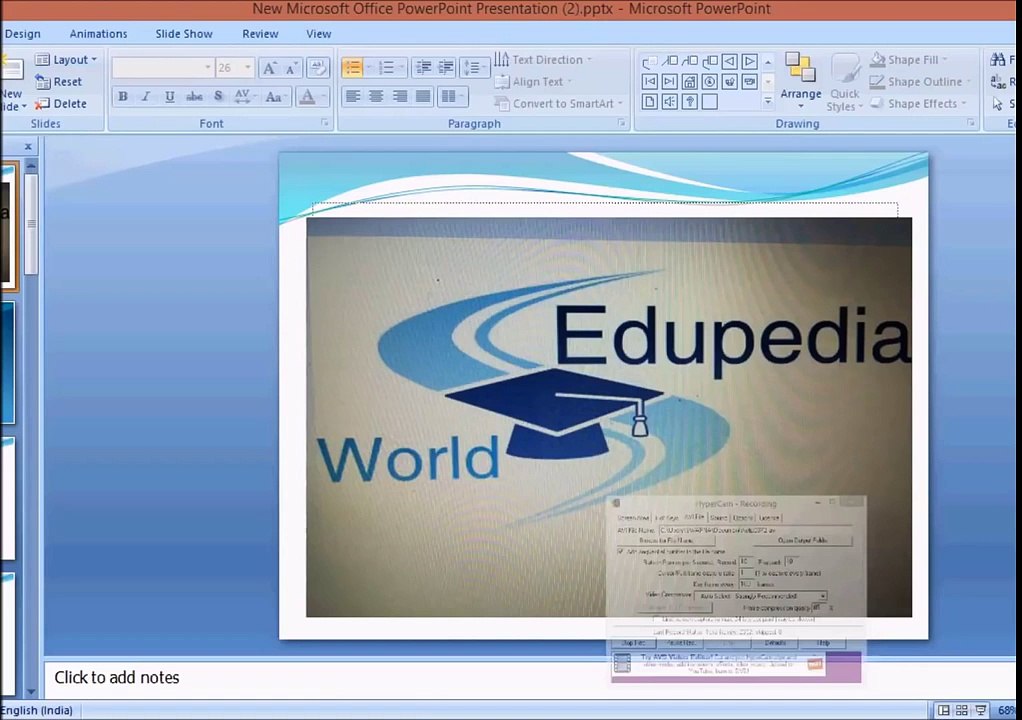
Task: Click the Delete slide button
Action: 61,104
